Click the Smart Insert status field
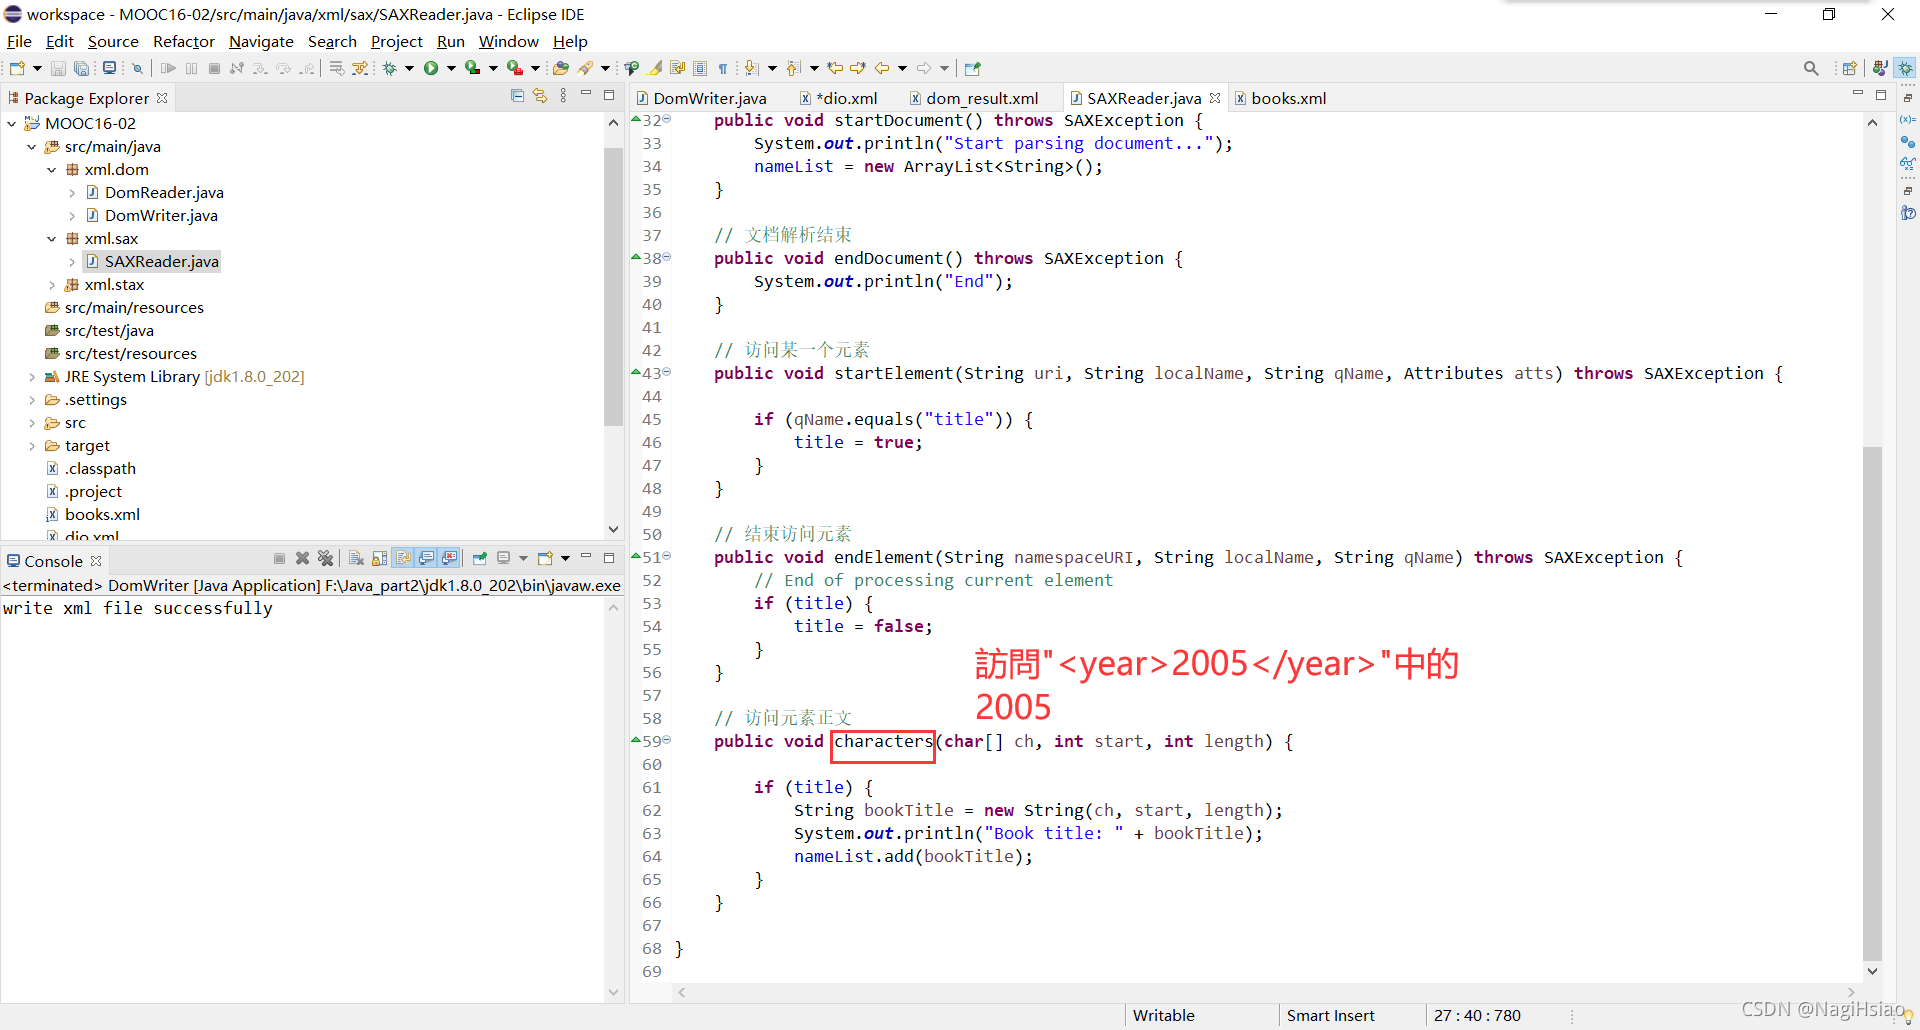Image resolution: width=1920 pixels, height=1030 pixels. [x=1330, y=1015]
